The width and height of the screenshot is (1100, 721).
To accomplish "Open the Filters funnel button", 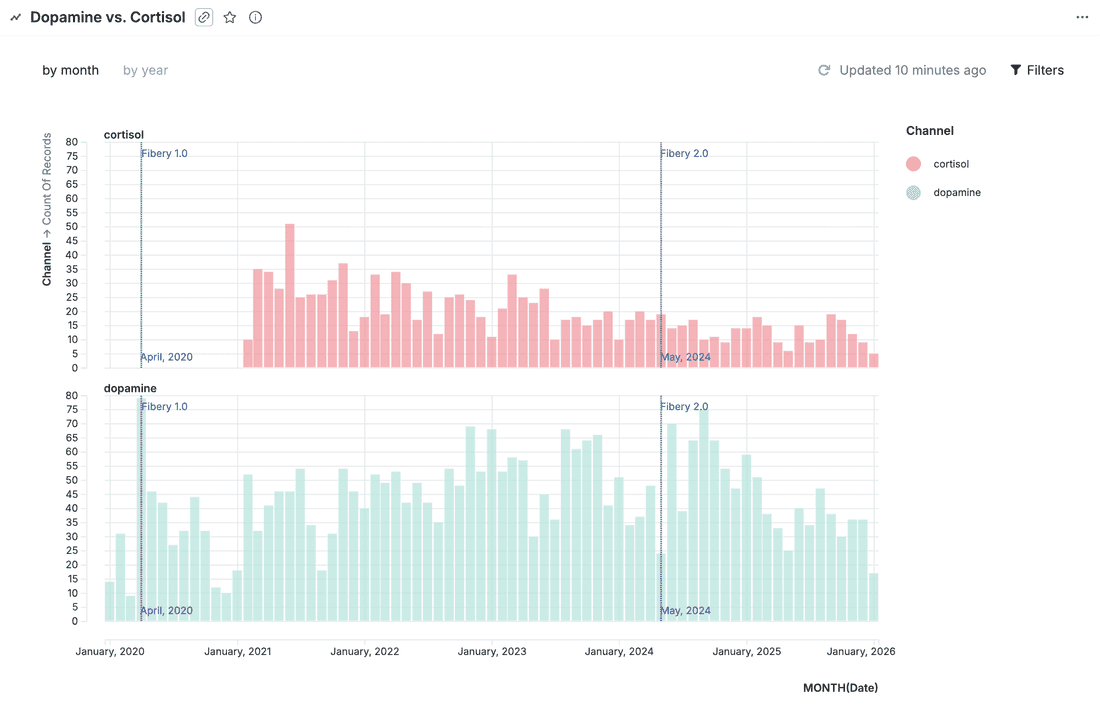I will [1037, 70].
